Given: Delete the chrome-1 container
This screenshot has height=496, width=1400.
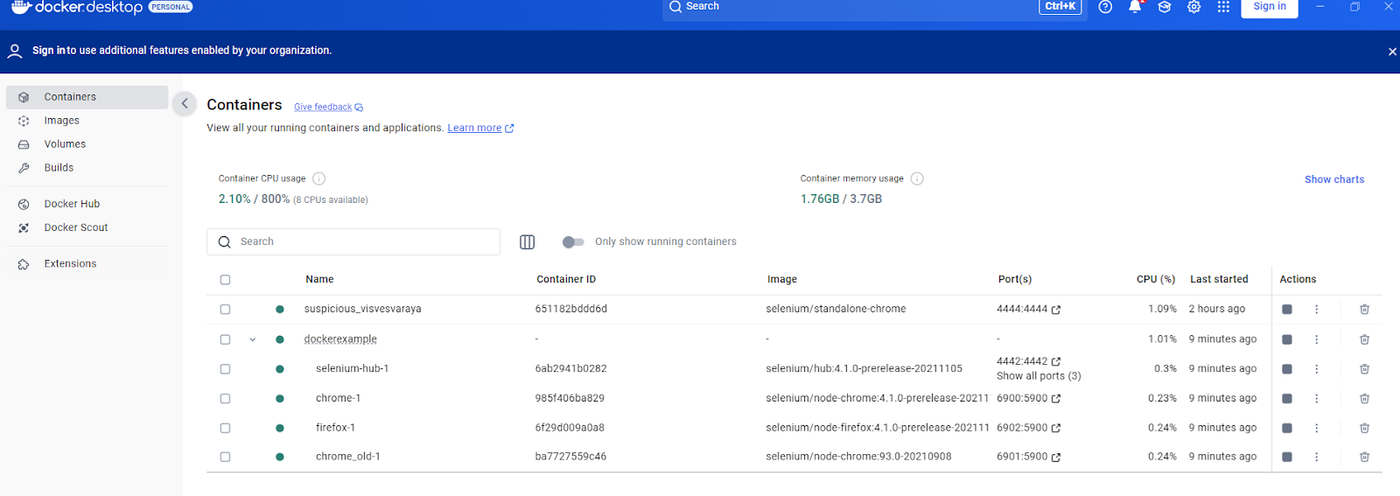Looking at the screenshot, I should (1364, 398).
